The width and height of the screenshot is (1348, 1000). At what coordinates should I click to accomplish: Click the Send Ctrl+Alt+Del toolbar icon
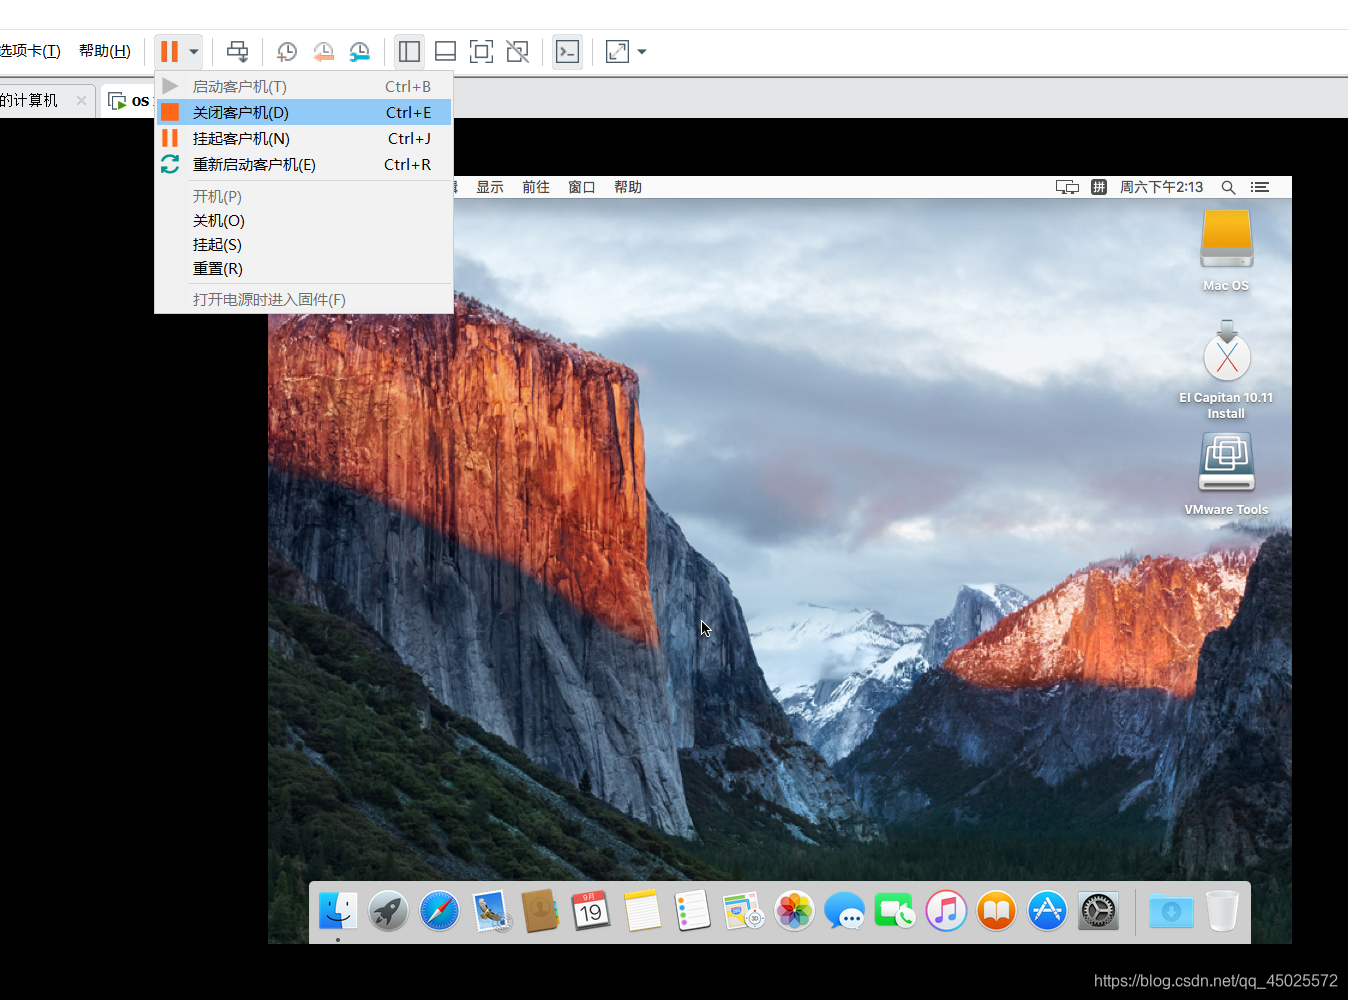237,51
